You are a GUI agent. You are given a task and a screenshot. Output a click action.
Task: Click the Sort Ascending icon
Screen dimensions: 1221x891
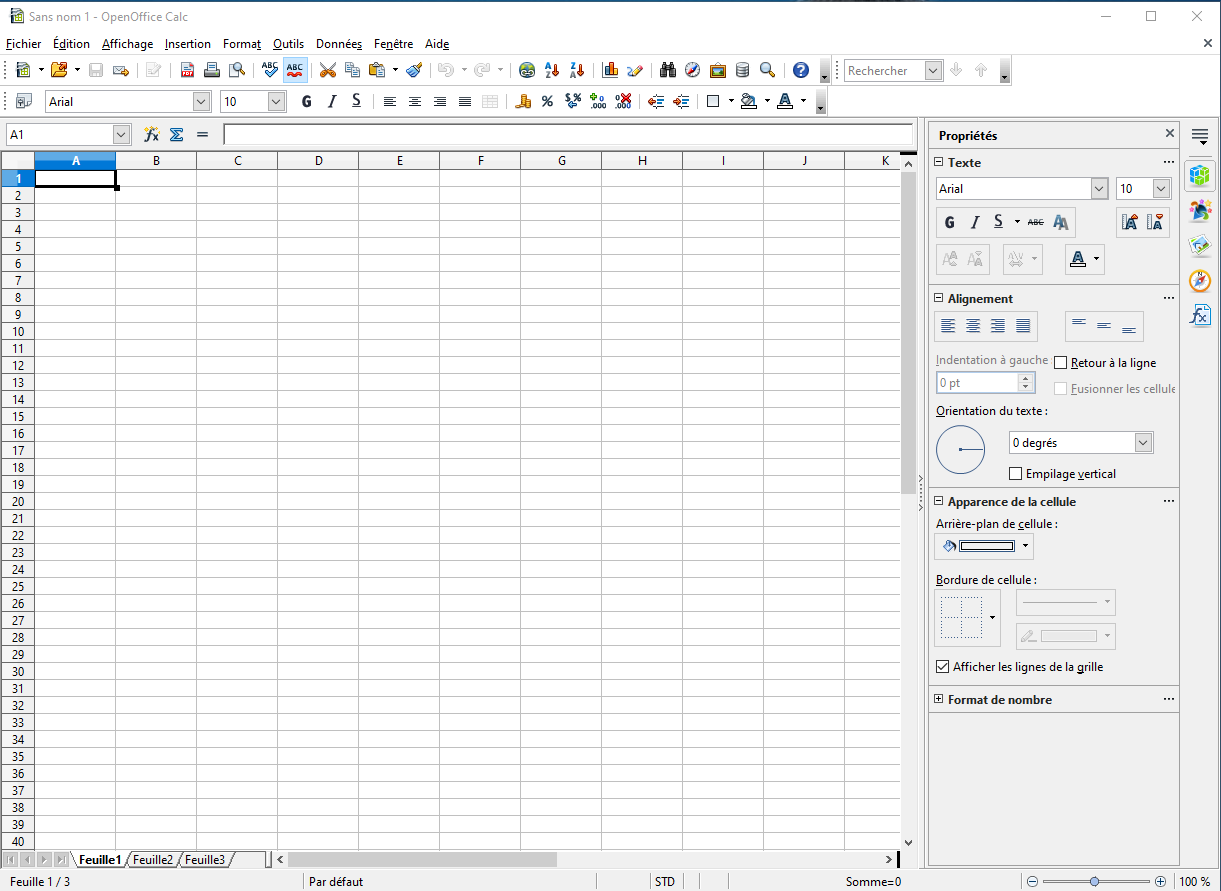pyautogui.click(x=551, y=70)
